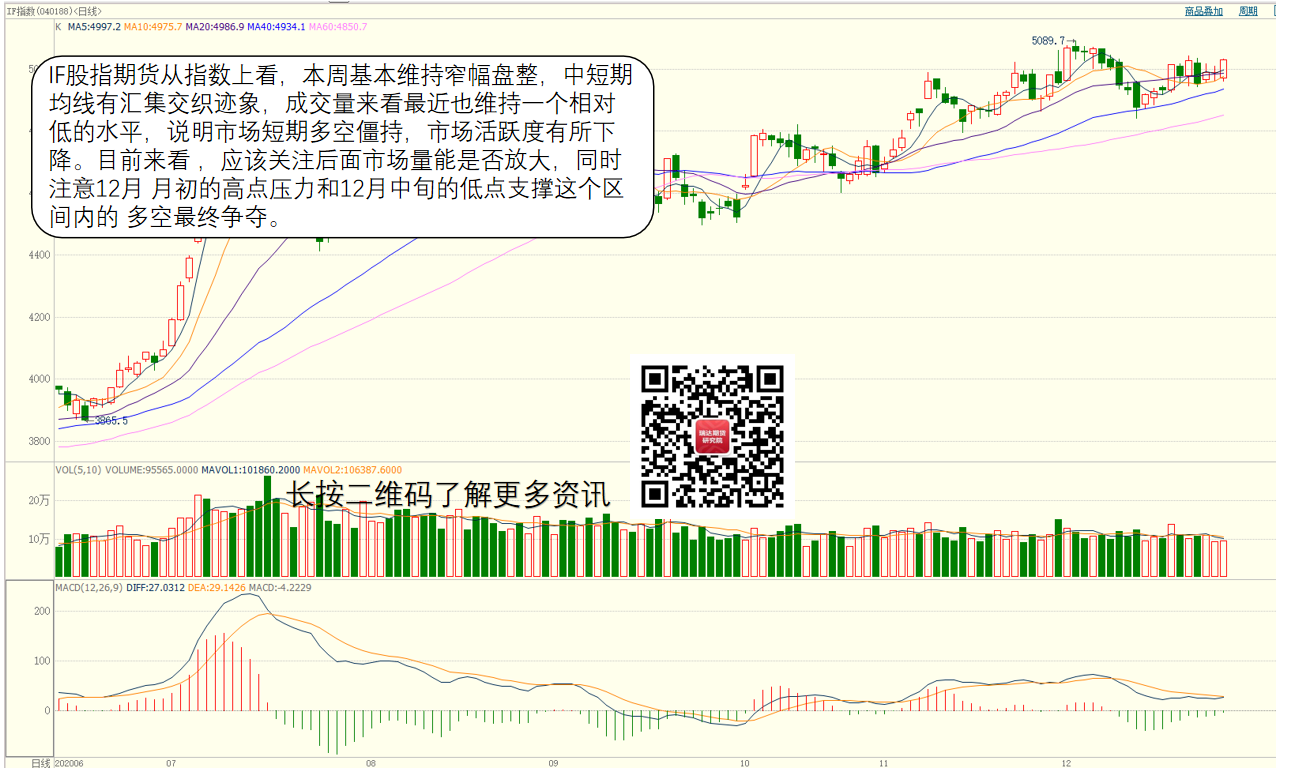The image size is (1289, 771).
Task: Select the DIFF:27.0312 value label
Action: (x=155, y=588)
